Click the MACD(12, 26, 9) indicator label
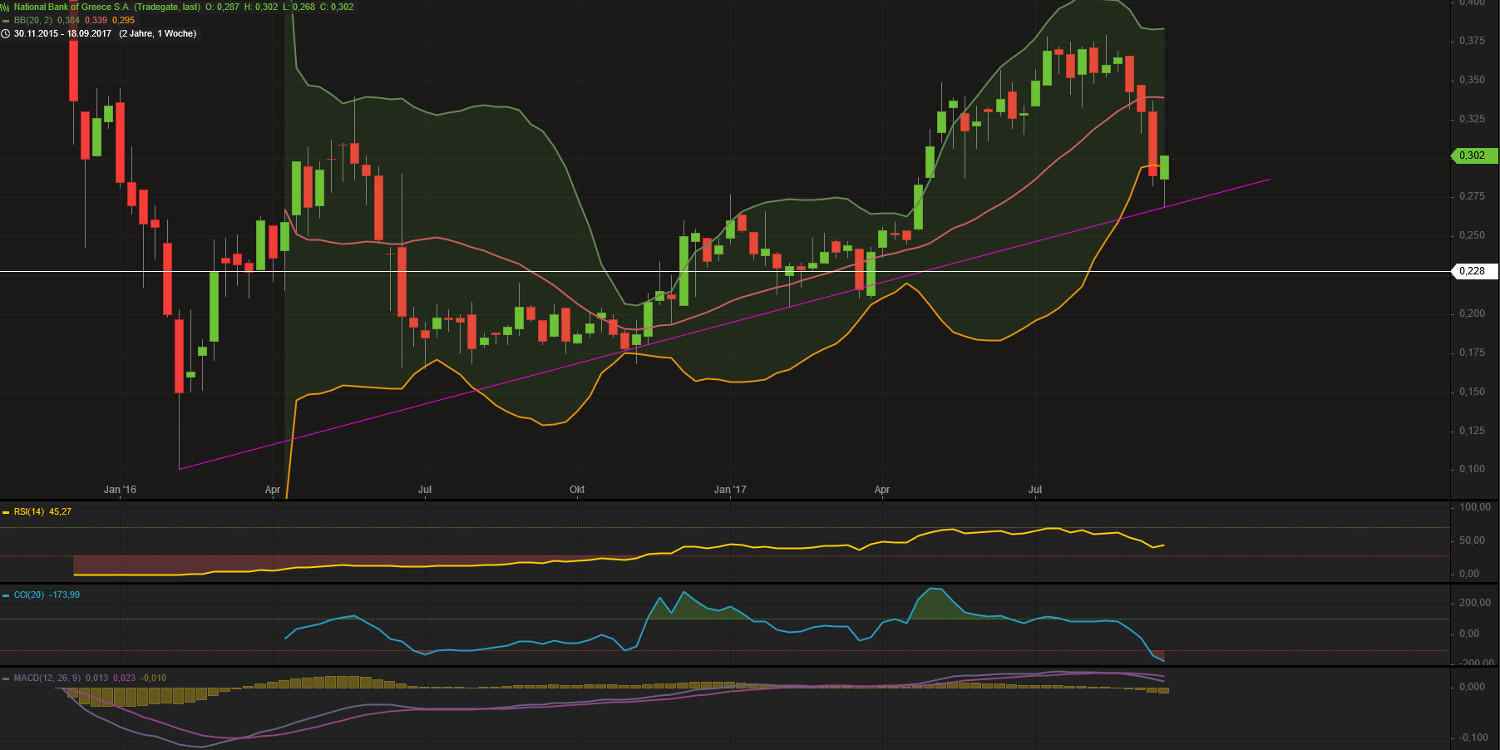Viewport: 1500px width, 750px height. pyautogui.click(x=47, y=678)
